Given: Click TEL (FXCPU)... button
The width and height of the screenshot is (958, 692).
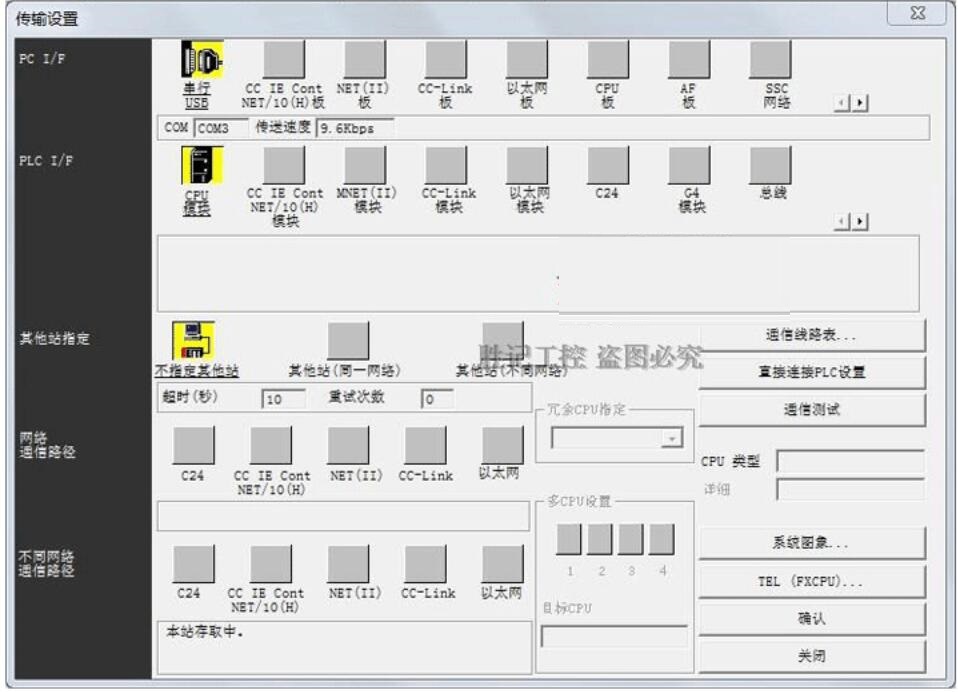Looking at the screenshot, I should [812, 581].
